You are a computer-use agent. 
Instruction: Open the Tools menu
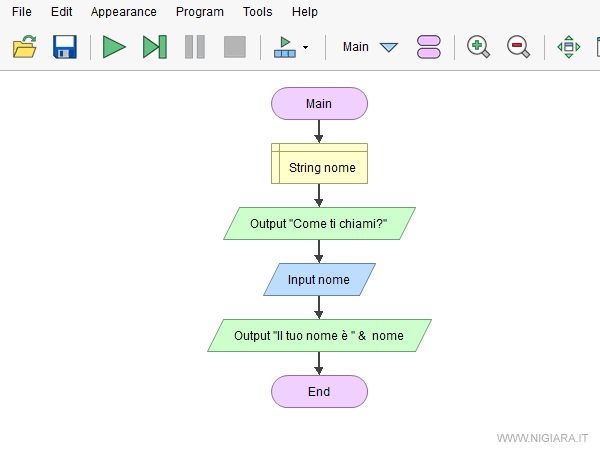(x=257, y=12)
